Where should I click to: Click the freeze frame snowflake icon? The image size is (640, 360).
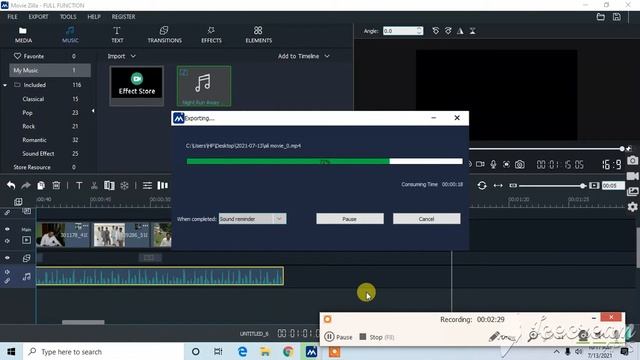pyautogui.click(x=124, y=186)
